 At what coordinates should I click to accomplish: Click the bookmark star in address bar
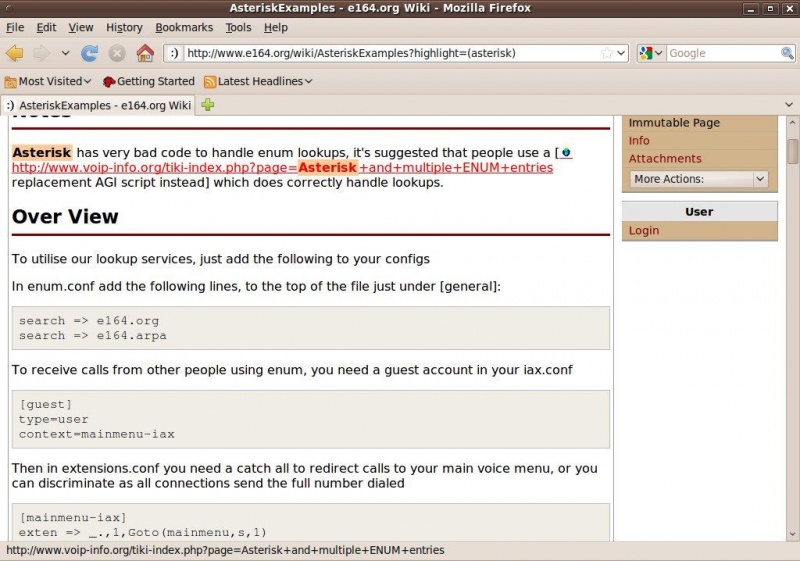click(x=606, y=53)
